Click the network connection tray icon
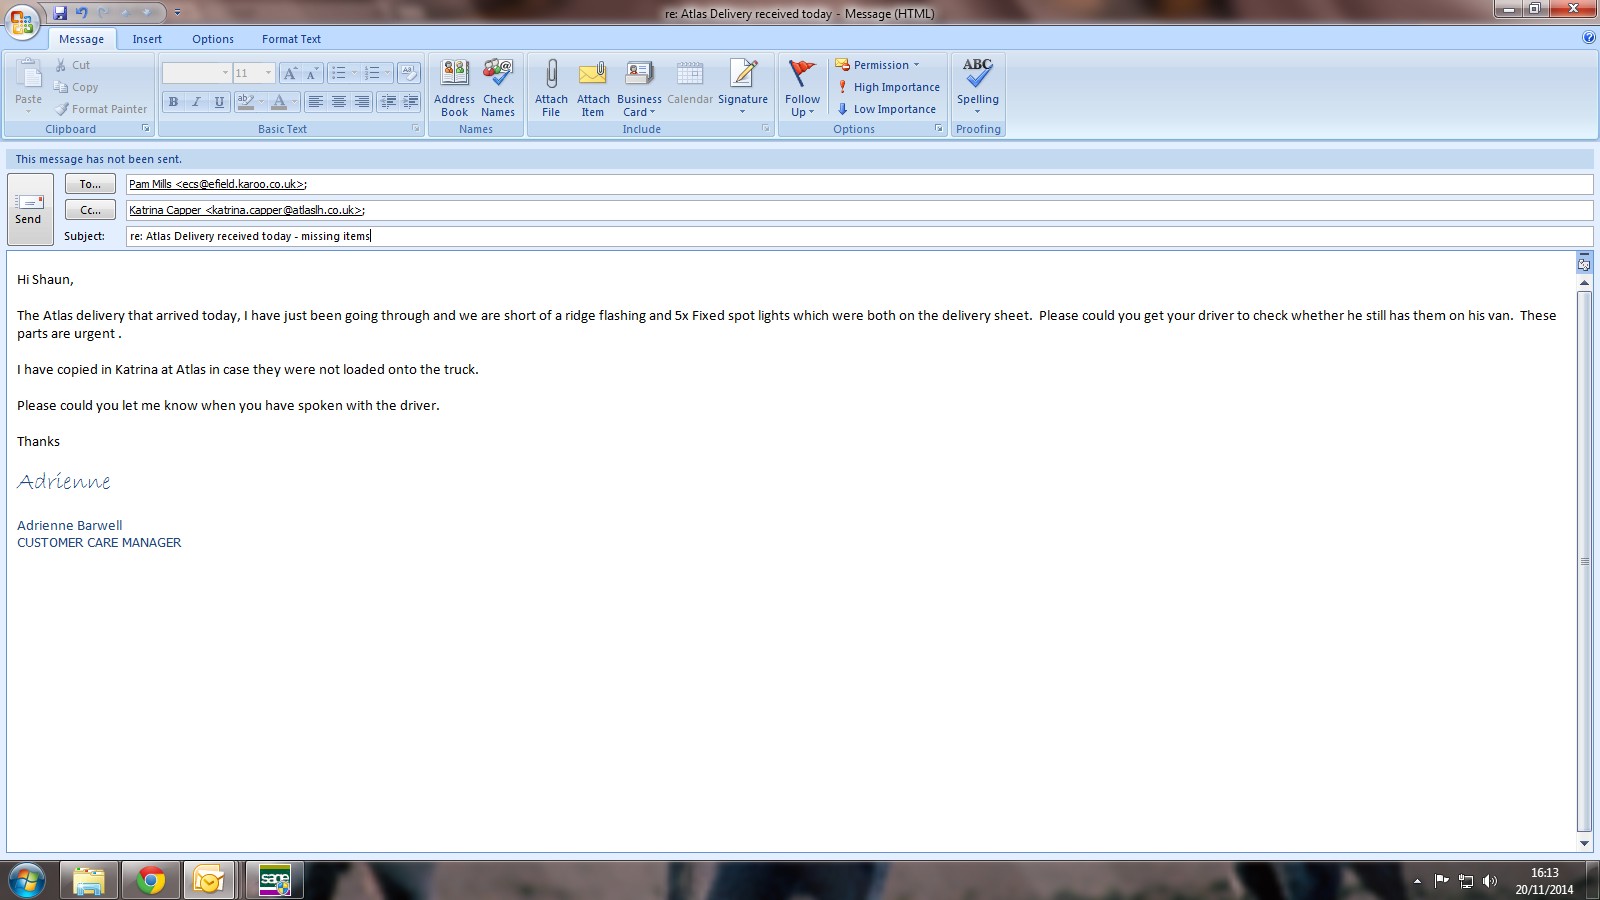 point(1466,881)
